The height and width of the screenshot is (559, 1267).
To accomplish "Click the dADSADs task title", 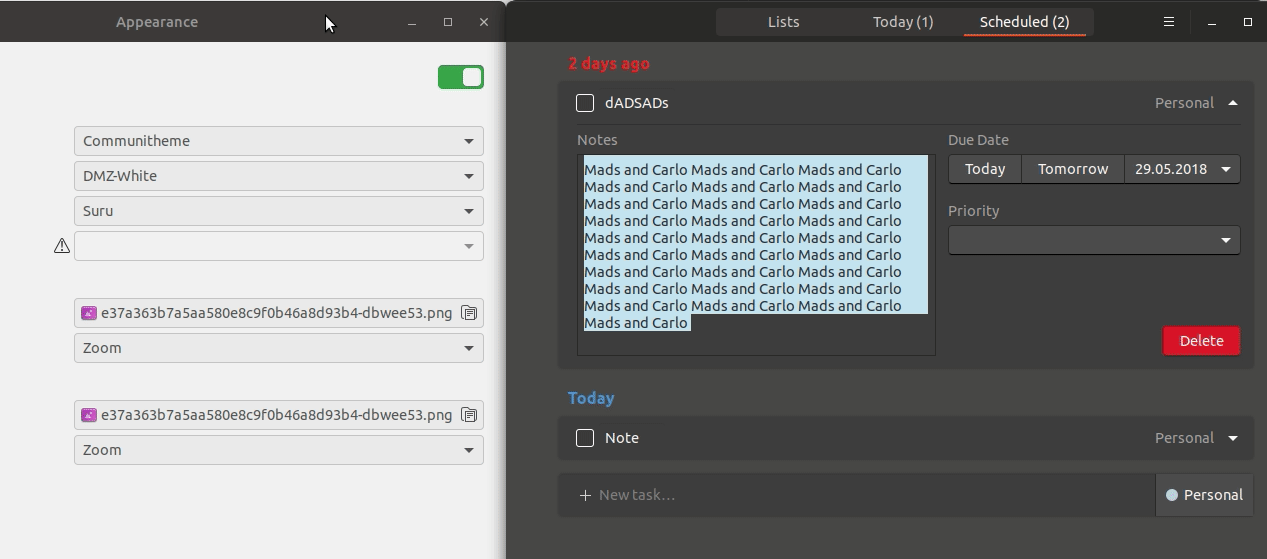I will pos(637,103).
